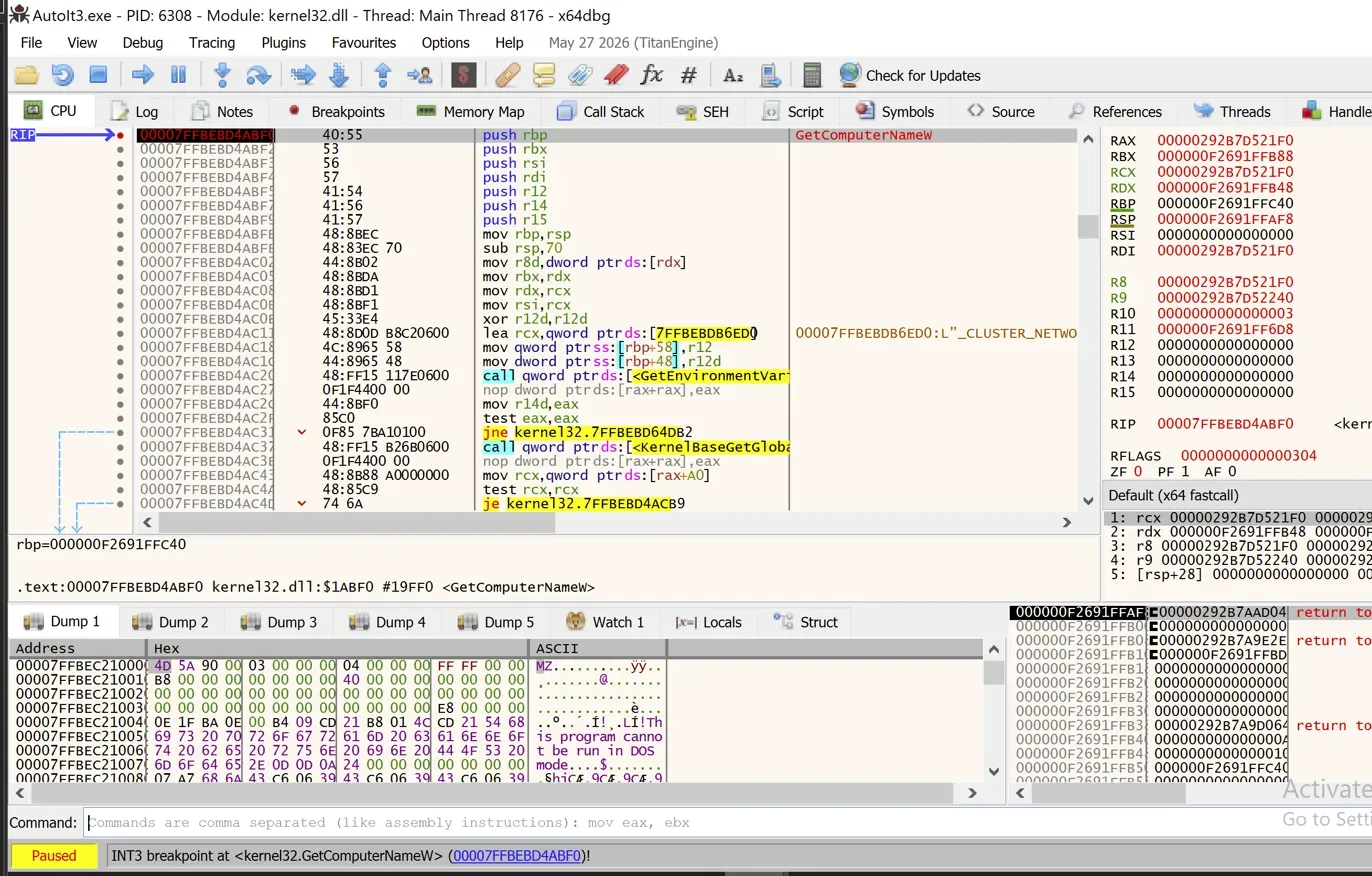Show comments via the yellow notes icon
The width and height of the screenshot is (1372, 876).
pyautogui.click(x=544, y=75)
